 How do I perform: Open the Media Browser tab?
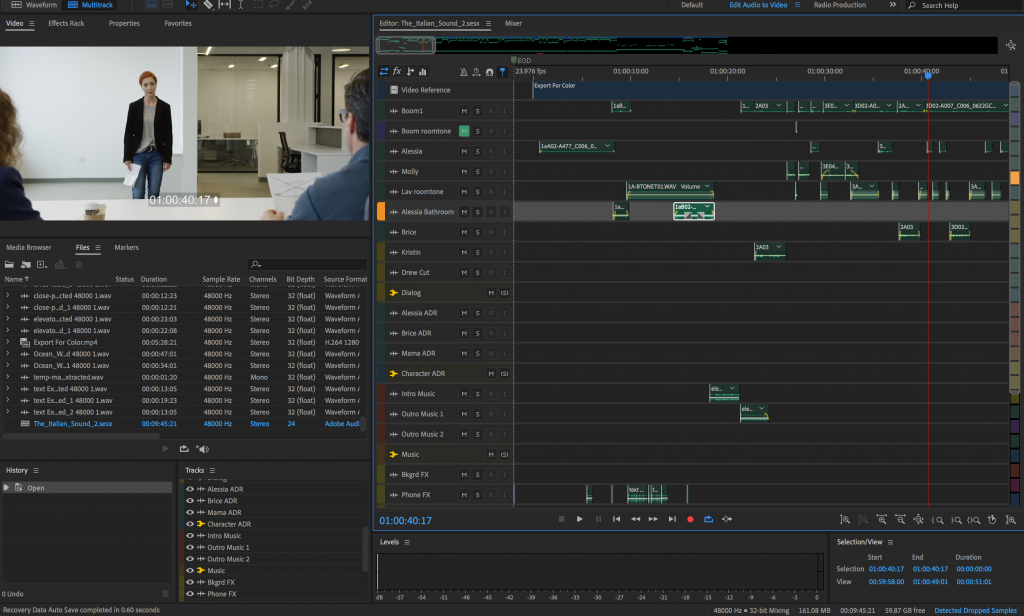[29, 248]
